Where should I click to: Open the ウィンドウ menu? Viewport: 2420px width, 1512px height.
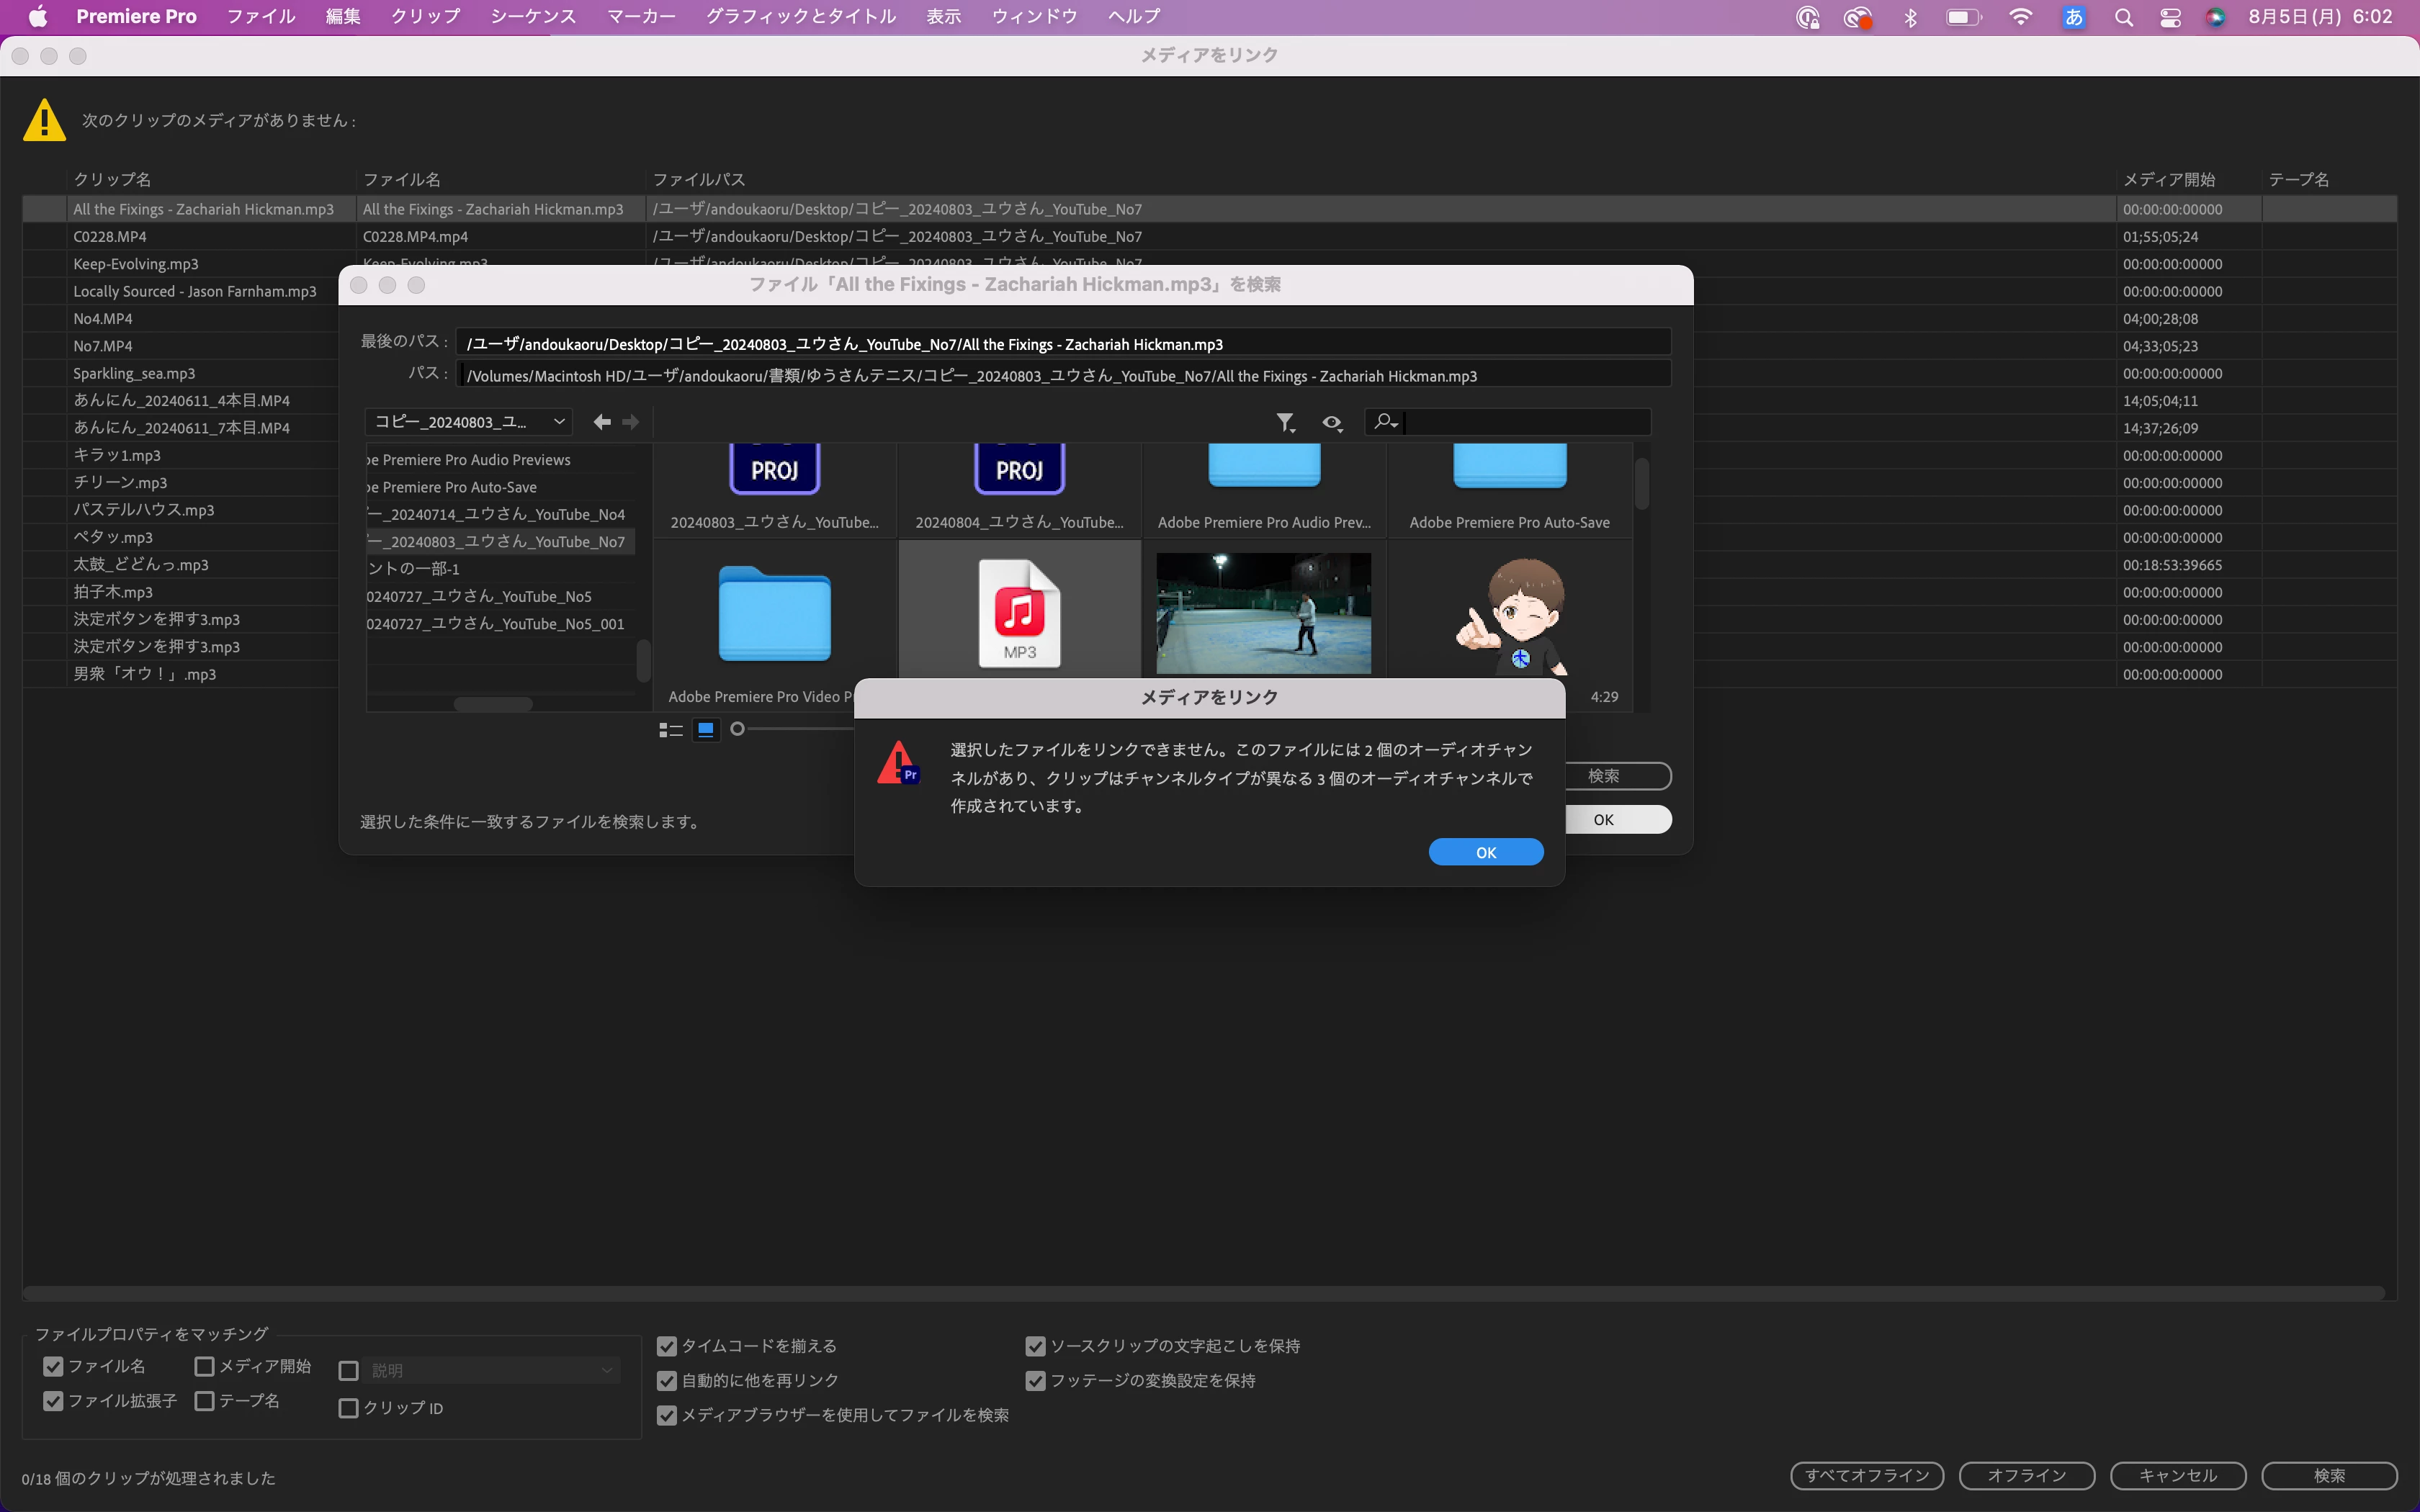pos(1034,17)
